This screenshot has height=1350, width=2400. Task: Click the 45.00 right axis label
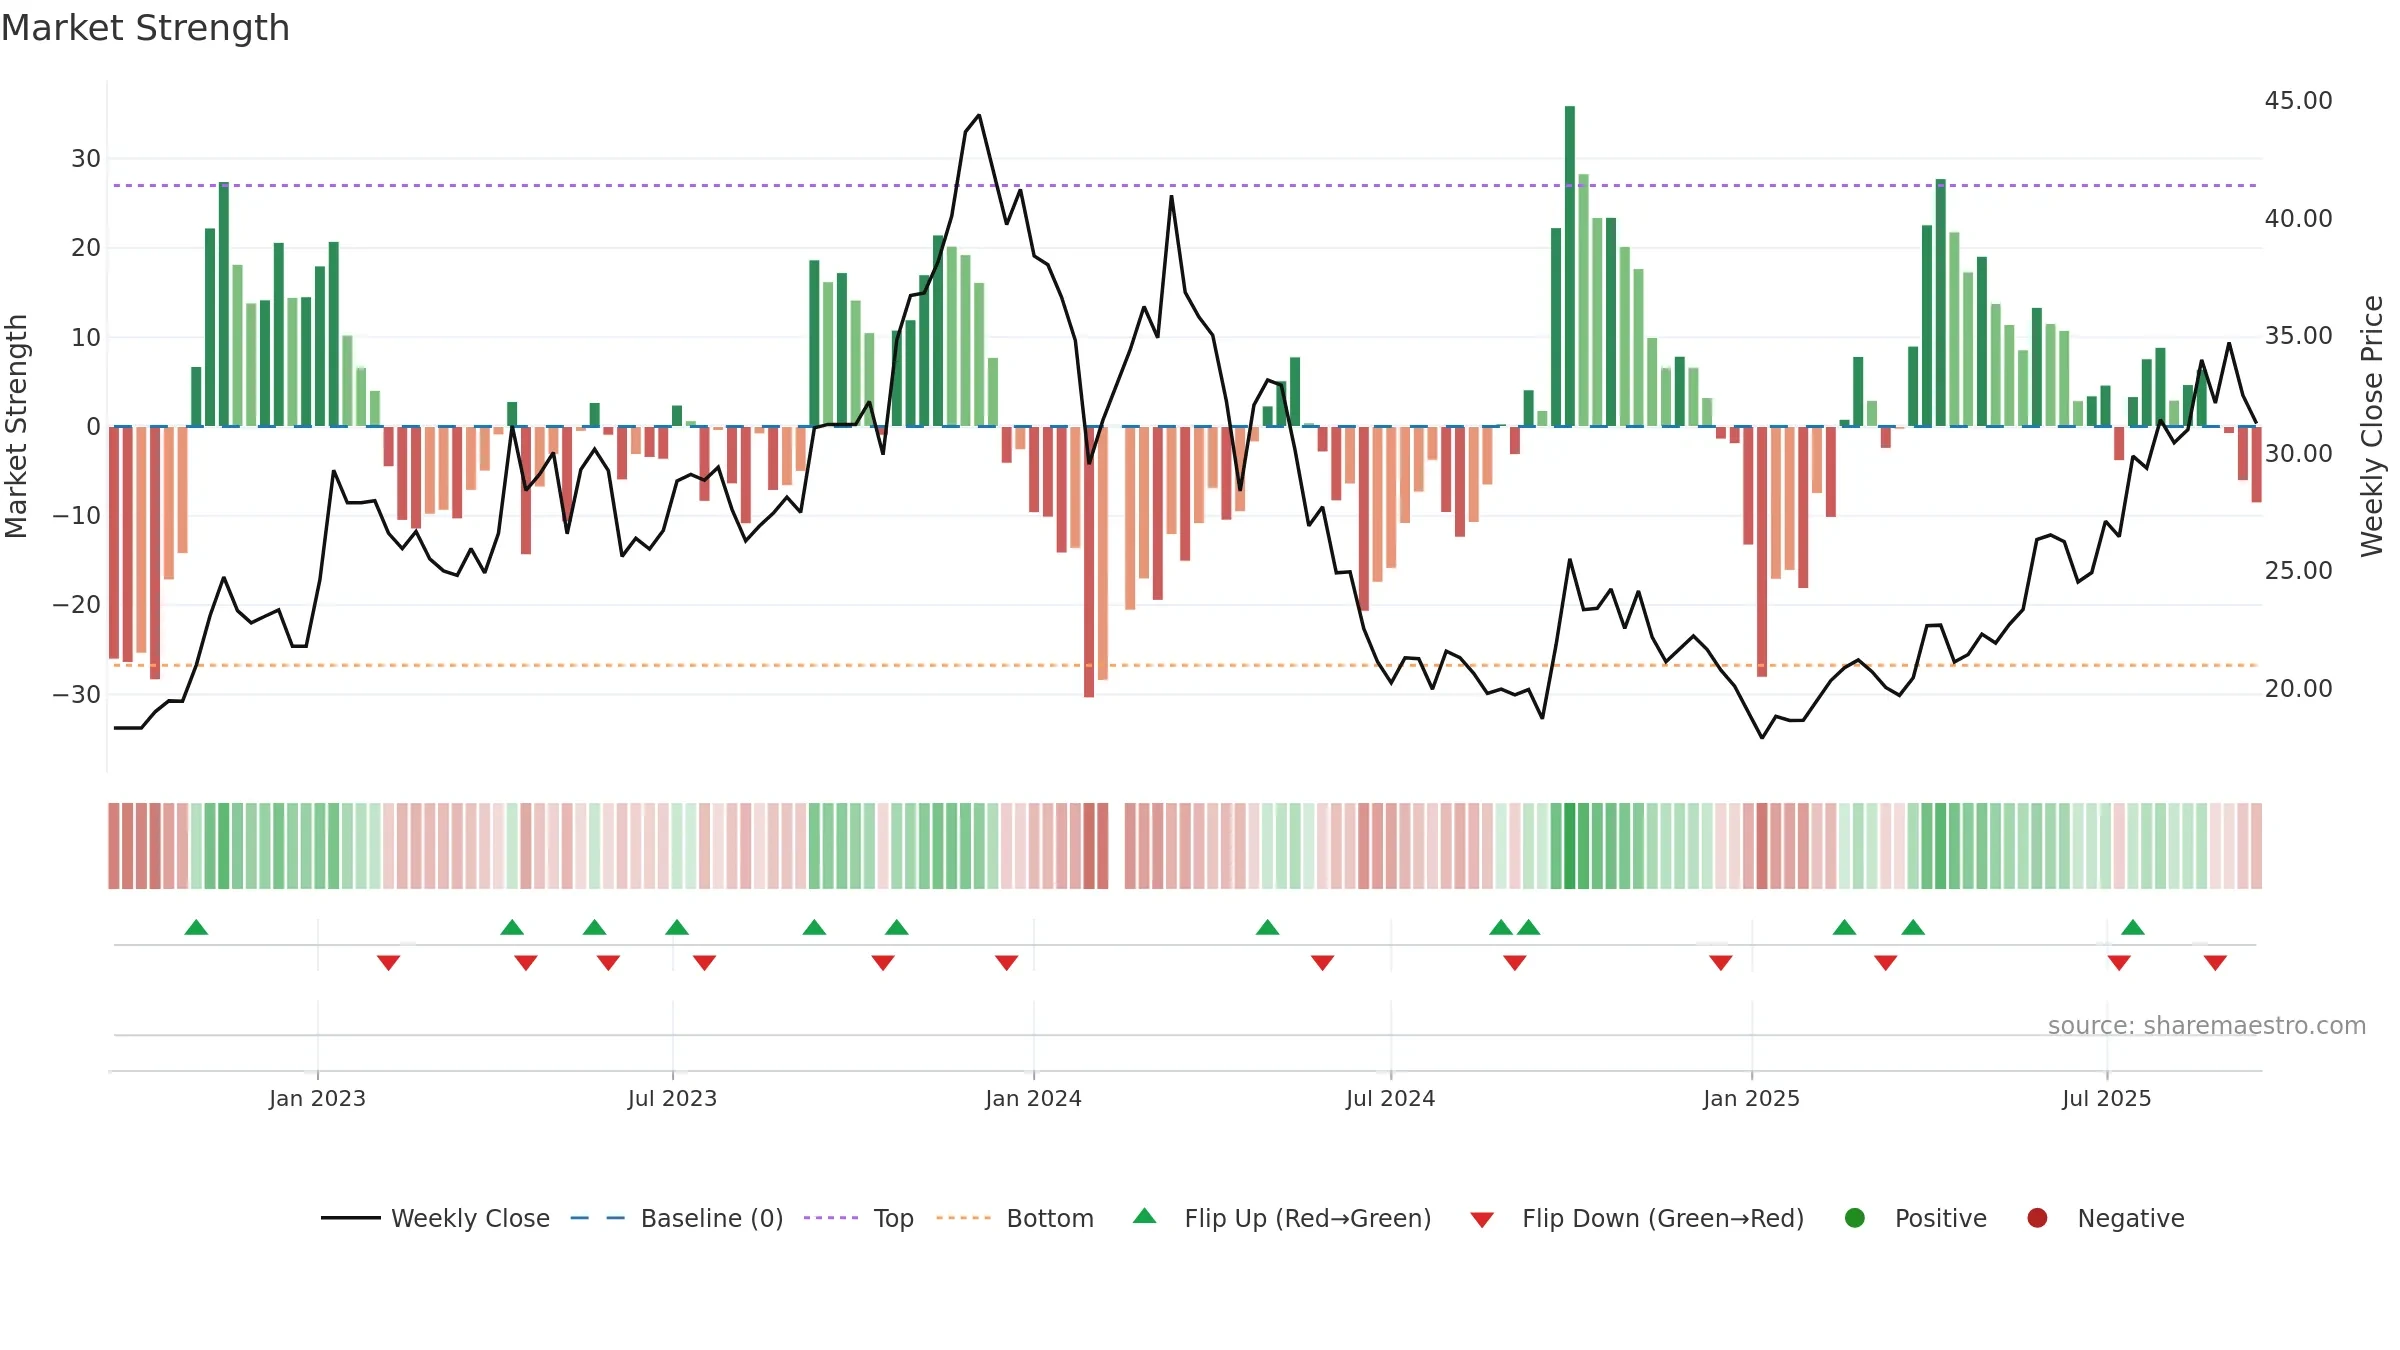tap(2298, 101)
